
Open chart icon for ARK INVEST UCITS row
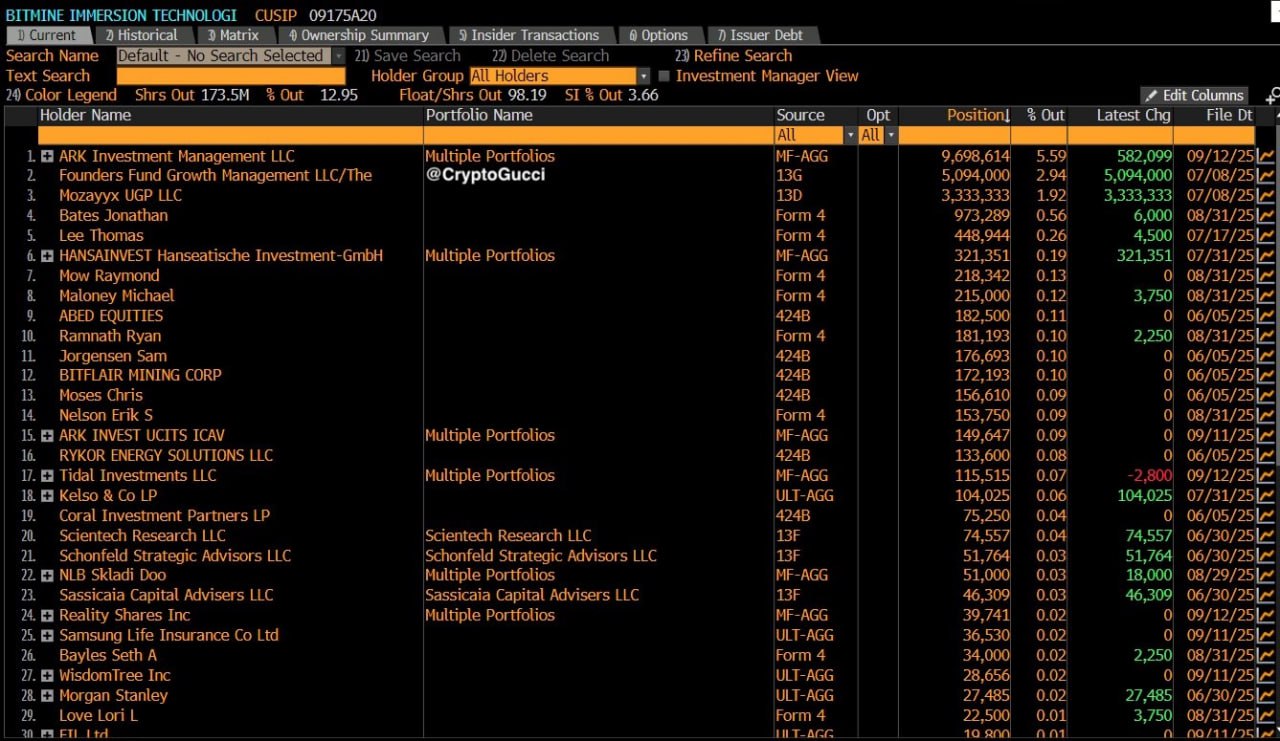click(x=1266, y=435)
